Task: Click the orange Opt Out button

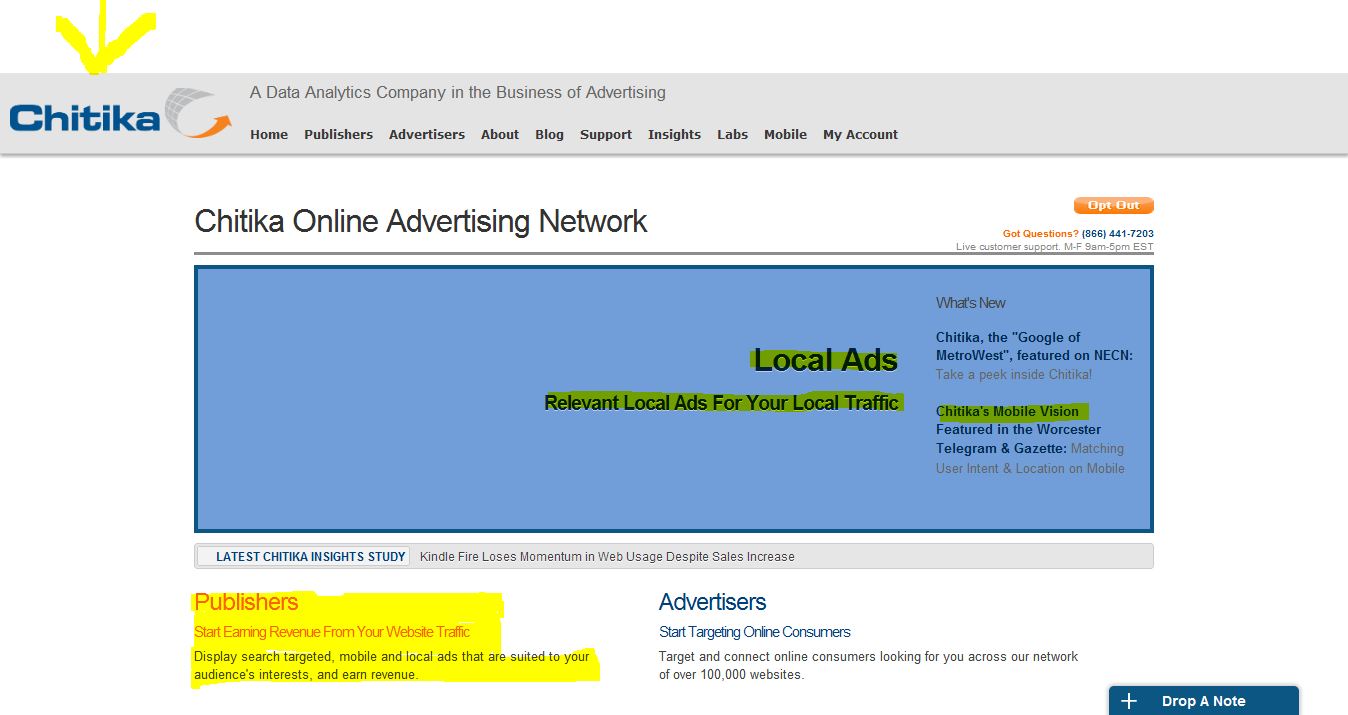Action: click(x=1114, y=205)
